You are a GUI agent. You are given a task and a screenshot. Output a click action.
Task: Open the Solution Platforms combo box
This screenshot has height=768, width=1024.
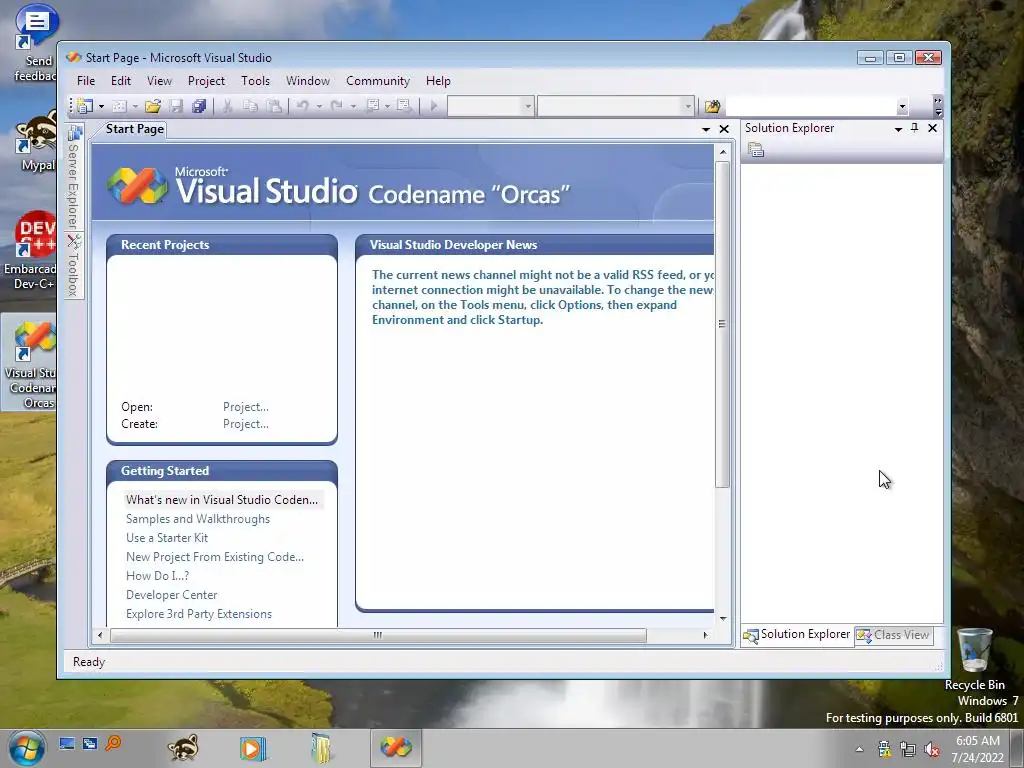[x=615, y=106]
